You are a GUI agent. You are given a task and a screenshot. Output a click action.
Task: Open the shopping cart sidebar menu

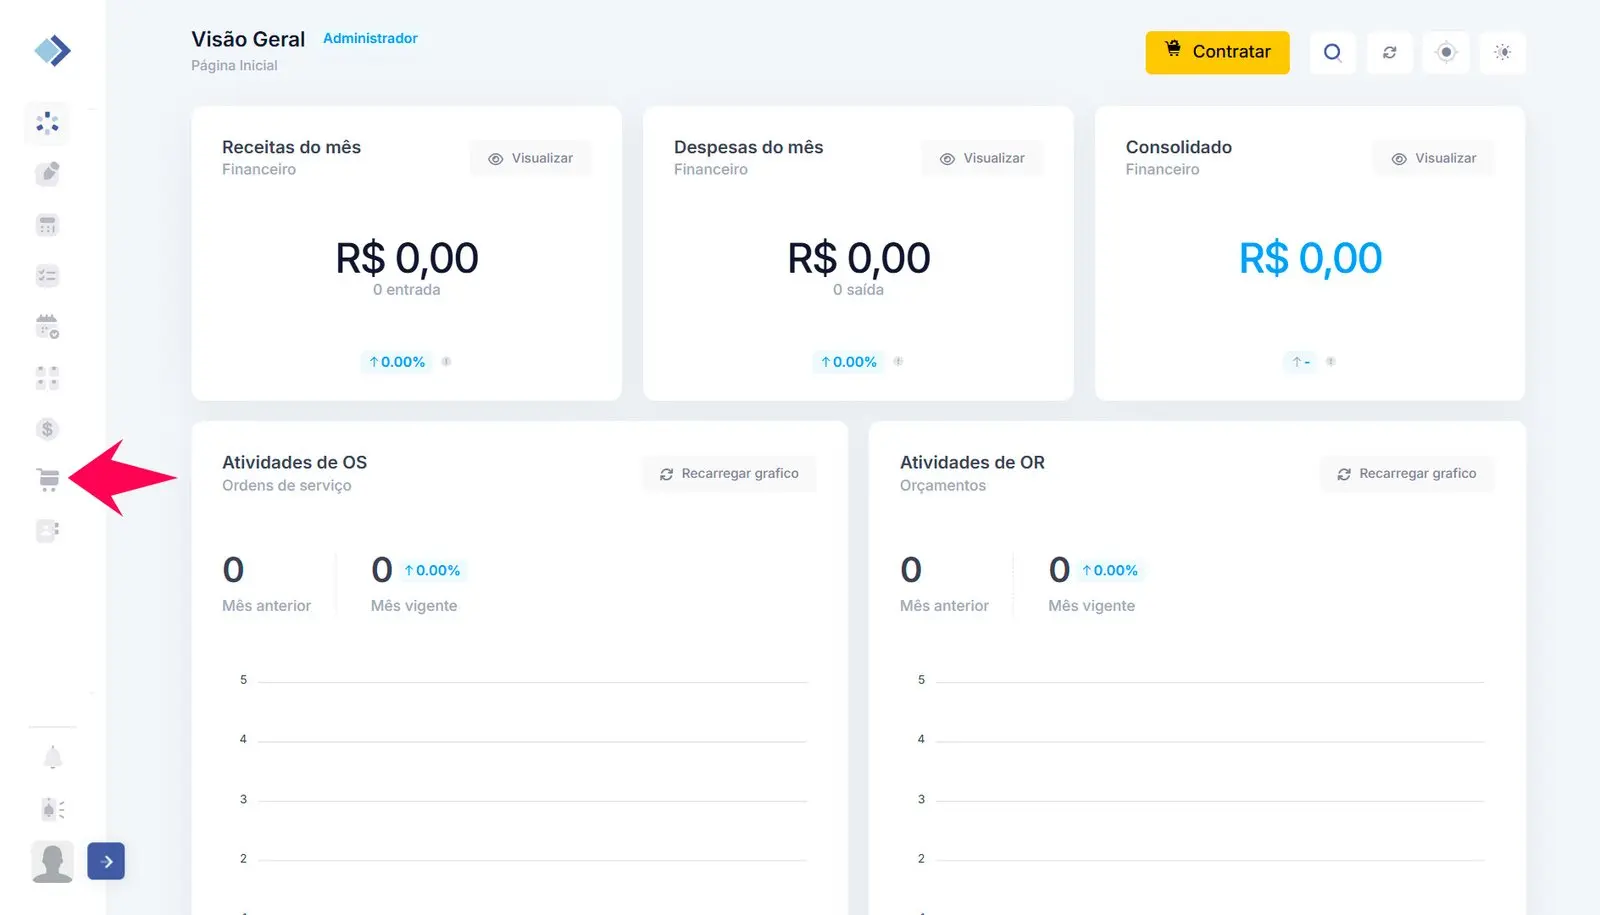(47, 480)
